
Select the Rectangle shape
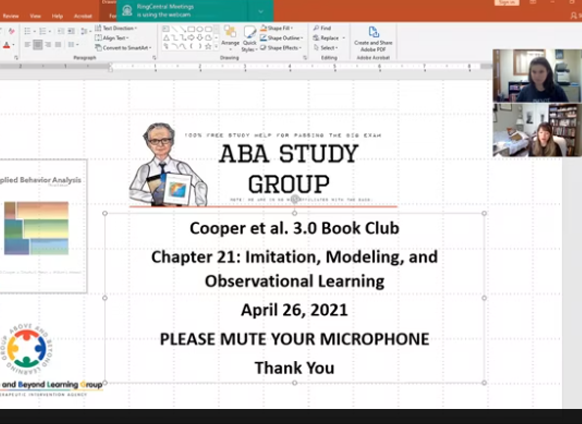(x=191, y=29)
